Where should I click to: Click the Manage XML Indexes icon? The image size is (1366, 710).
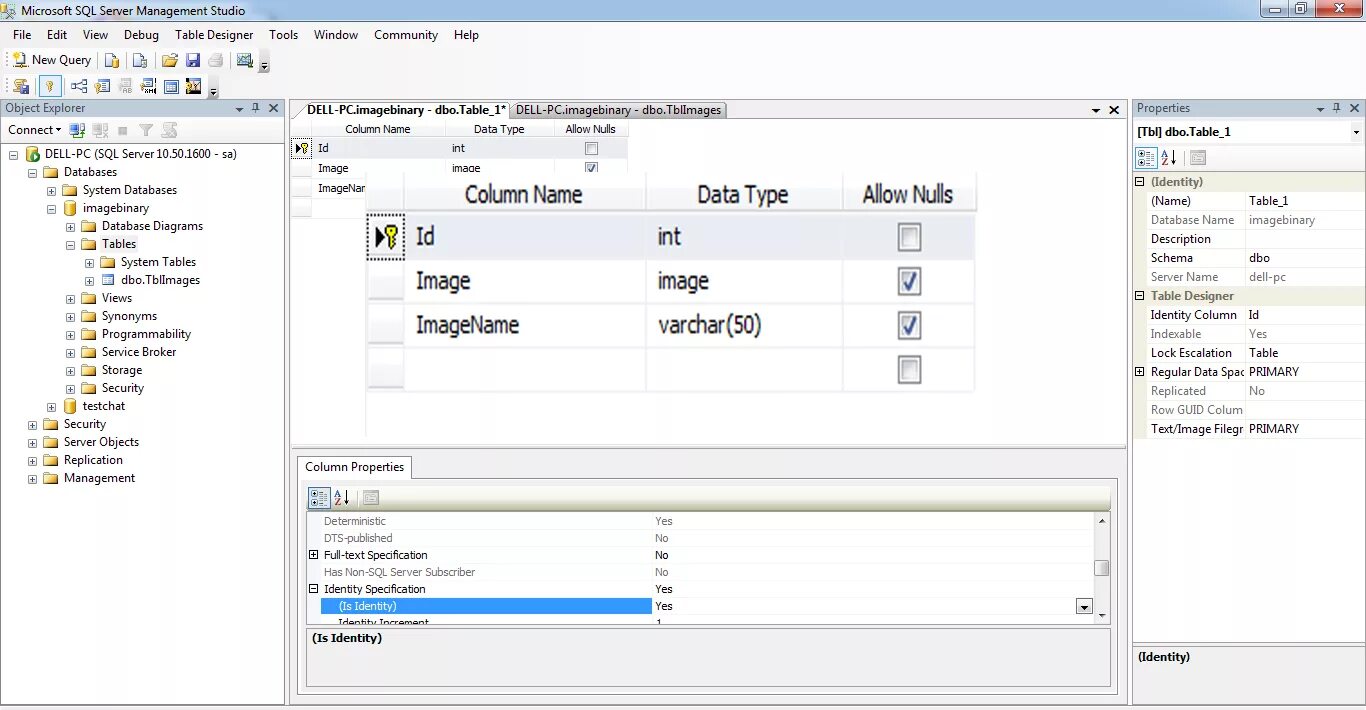pos(148,86)
